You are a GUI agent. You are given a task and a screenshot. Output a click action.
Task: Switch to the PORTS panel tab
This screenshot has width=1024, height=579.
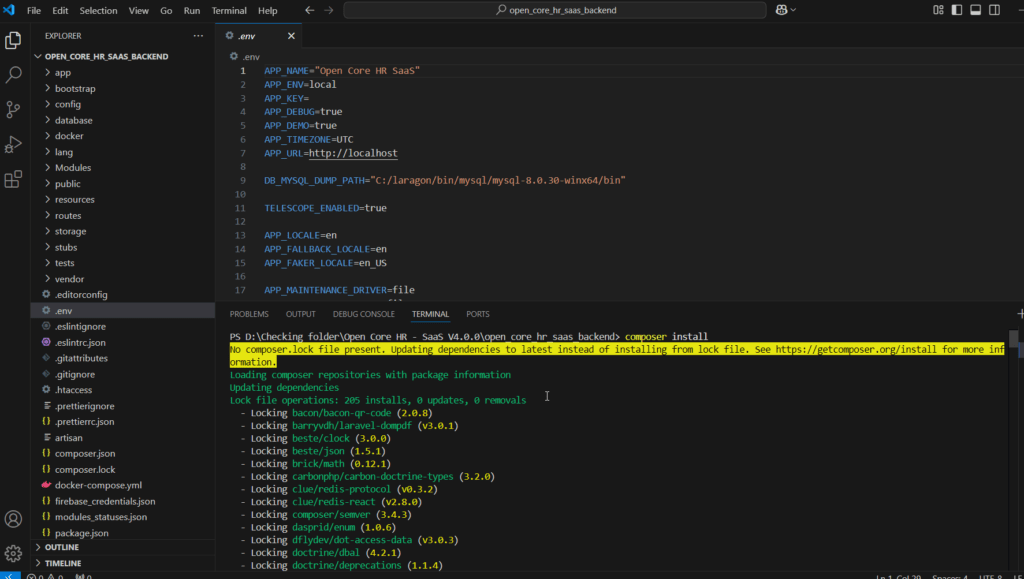pos(478,314)
